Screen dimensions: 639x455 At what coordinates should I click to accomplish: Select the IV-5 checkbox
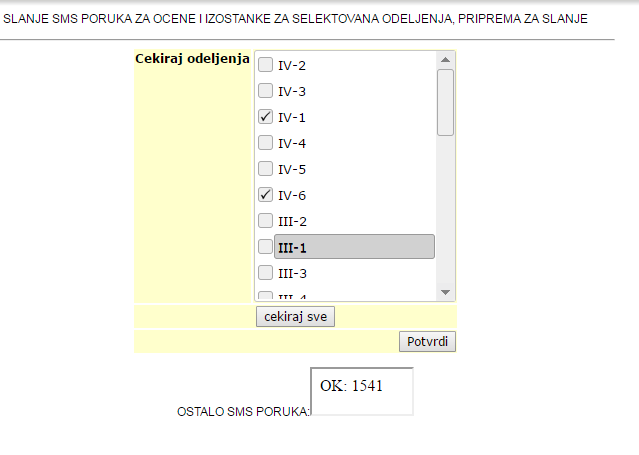coord(266,169)
